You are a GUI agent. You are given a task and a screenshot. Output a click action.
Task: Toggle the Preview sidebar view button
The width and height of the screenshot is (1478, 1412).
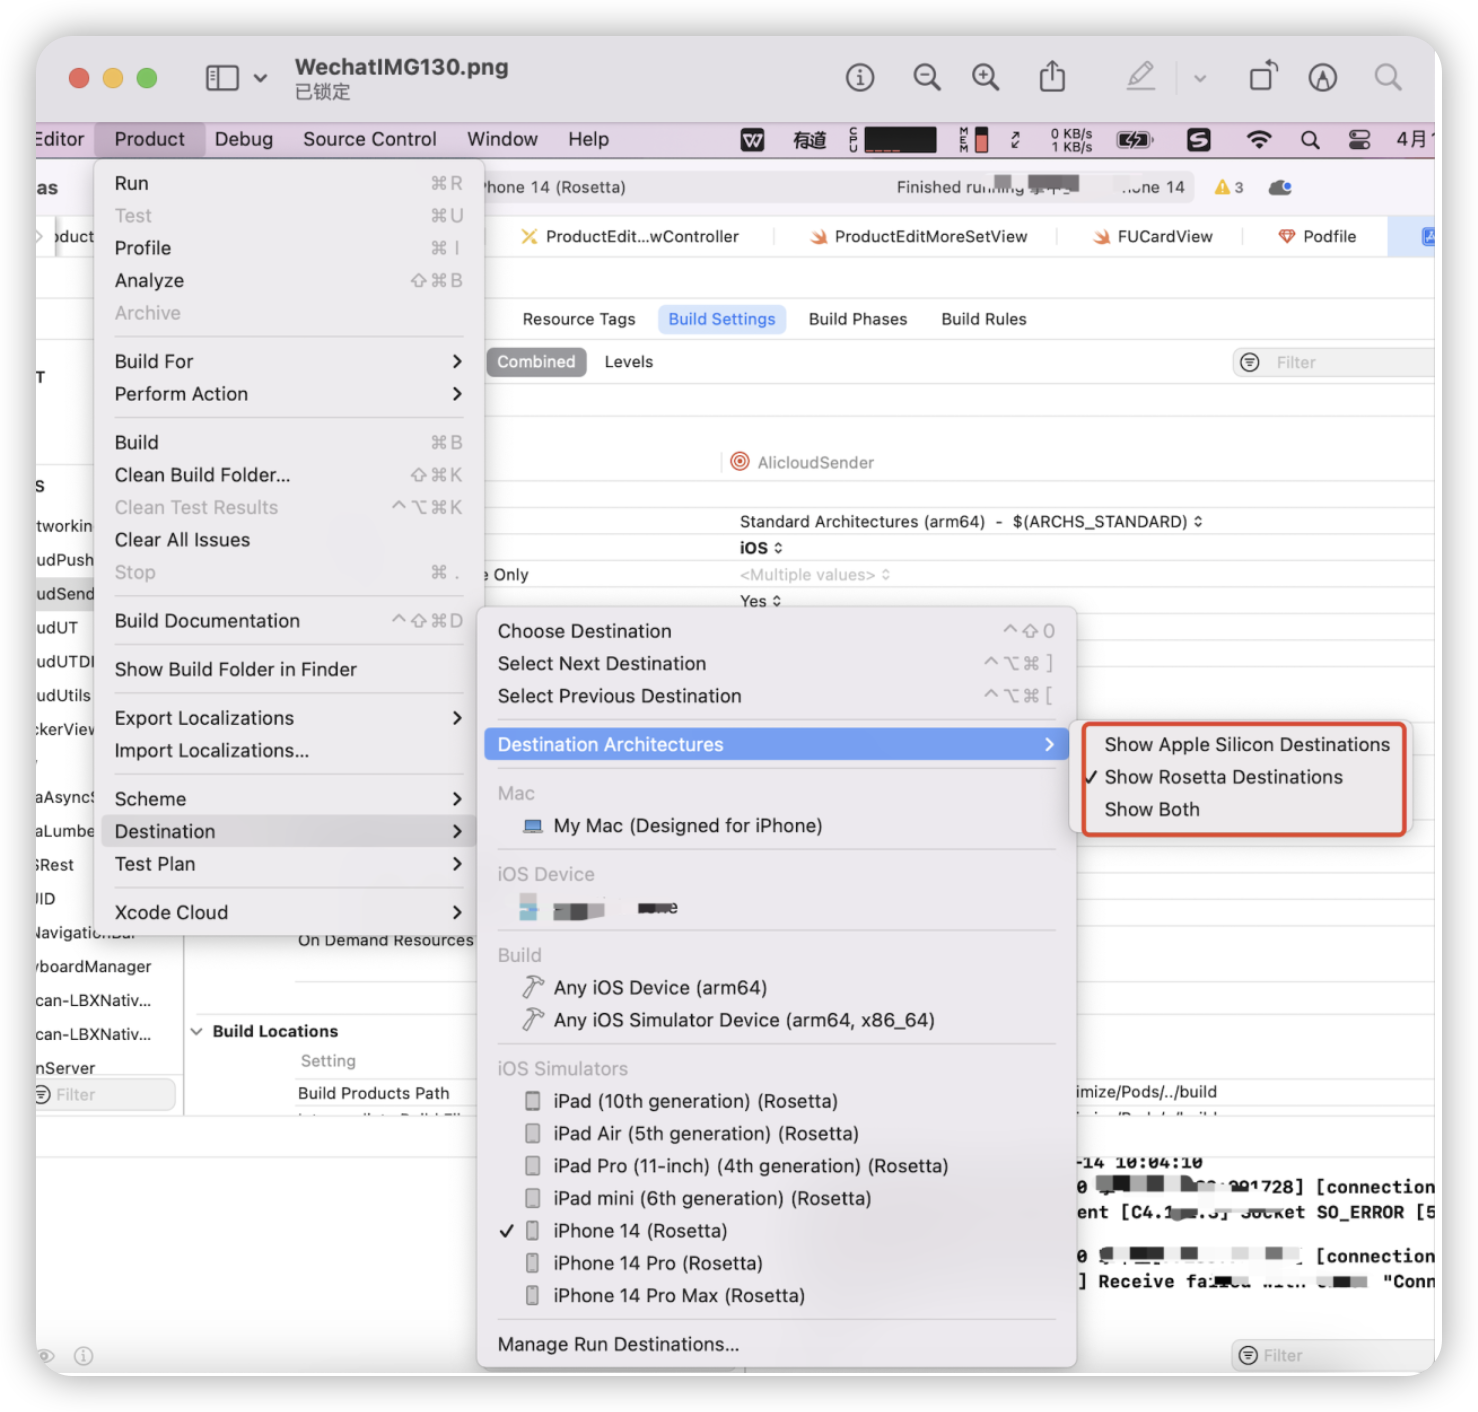point(222,78)
